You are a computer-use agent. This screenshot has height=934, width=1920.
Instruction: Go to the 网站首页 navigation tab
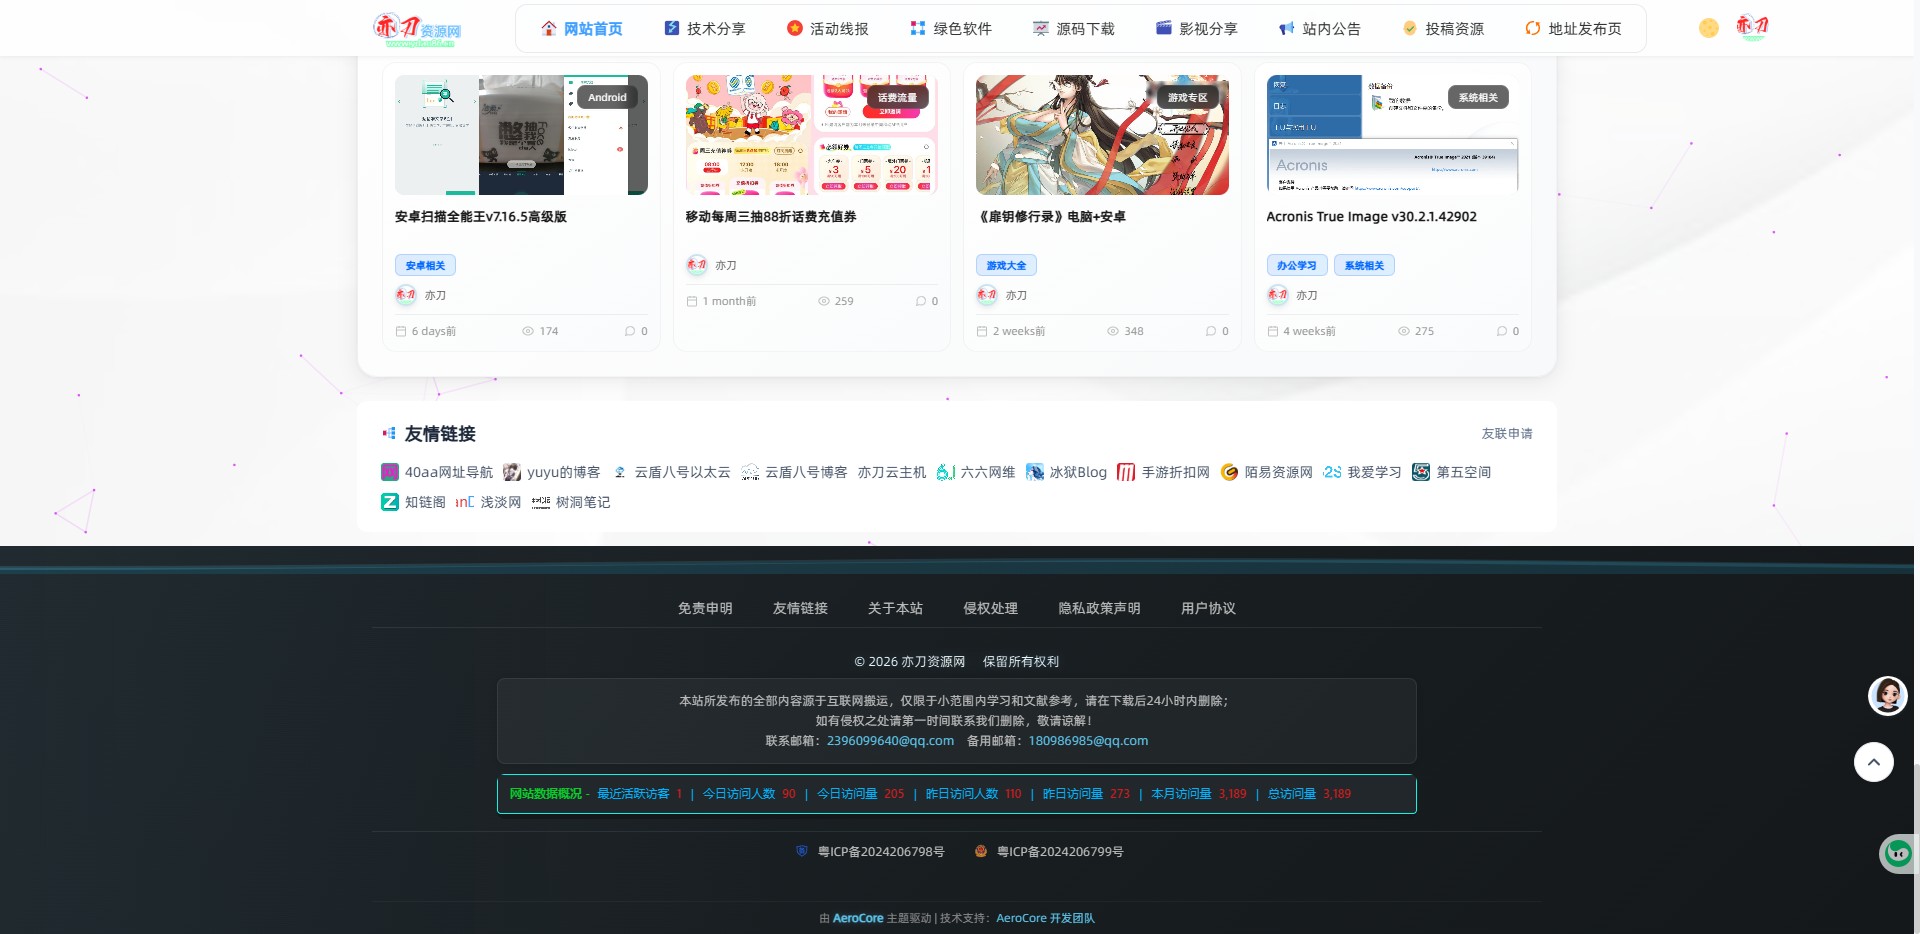582,29
